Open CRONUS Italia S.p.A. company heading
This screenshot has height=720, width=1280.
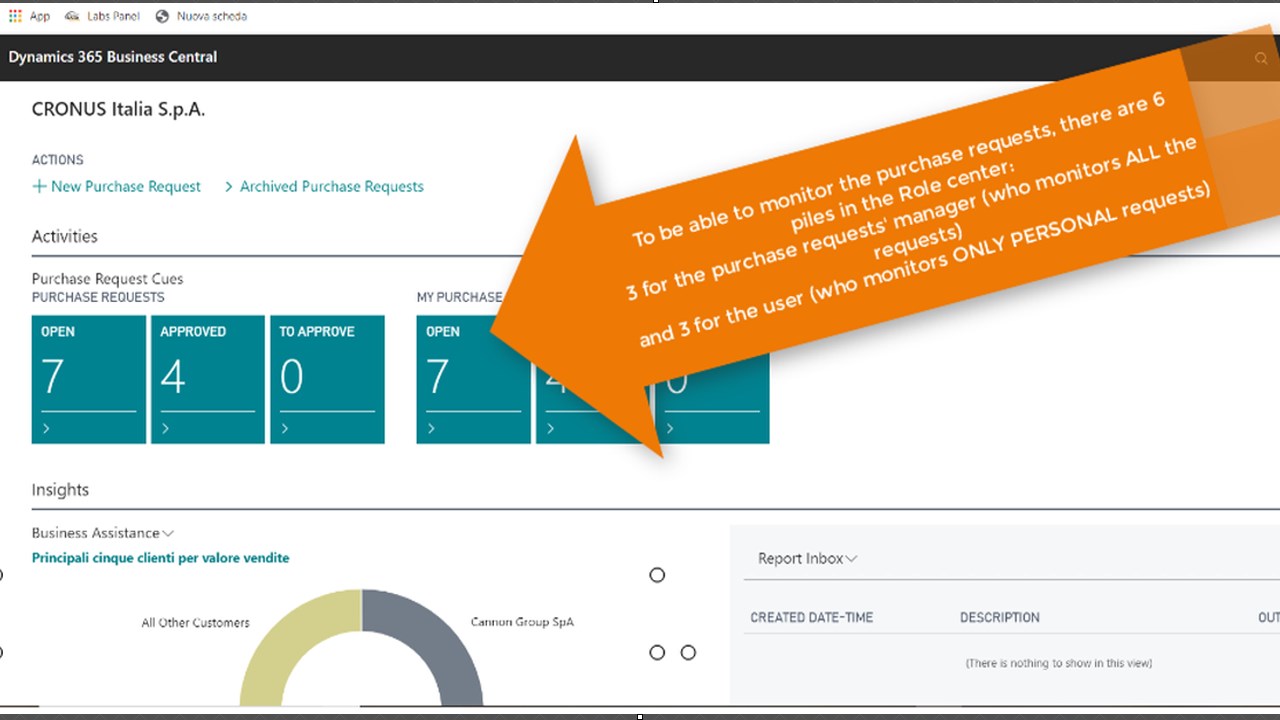click(118, 110)
